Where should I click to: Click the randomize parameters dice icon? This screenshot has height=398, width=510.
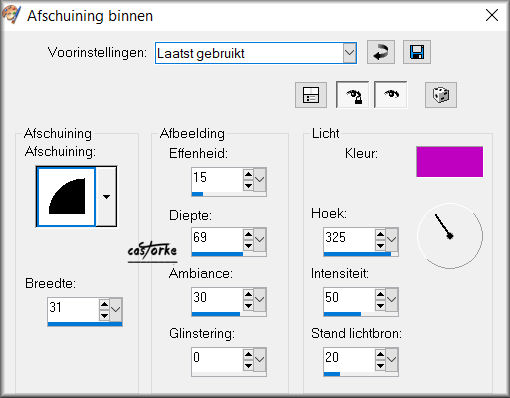click(x=441, y=95)
